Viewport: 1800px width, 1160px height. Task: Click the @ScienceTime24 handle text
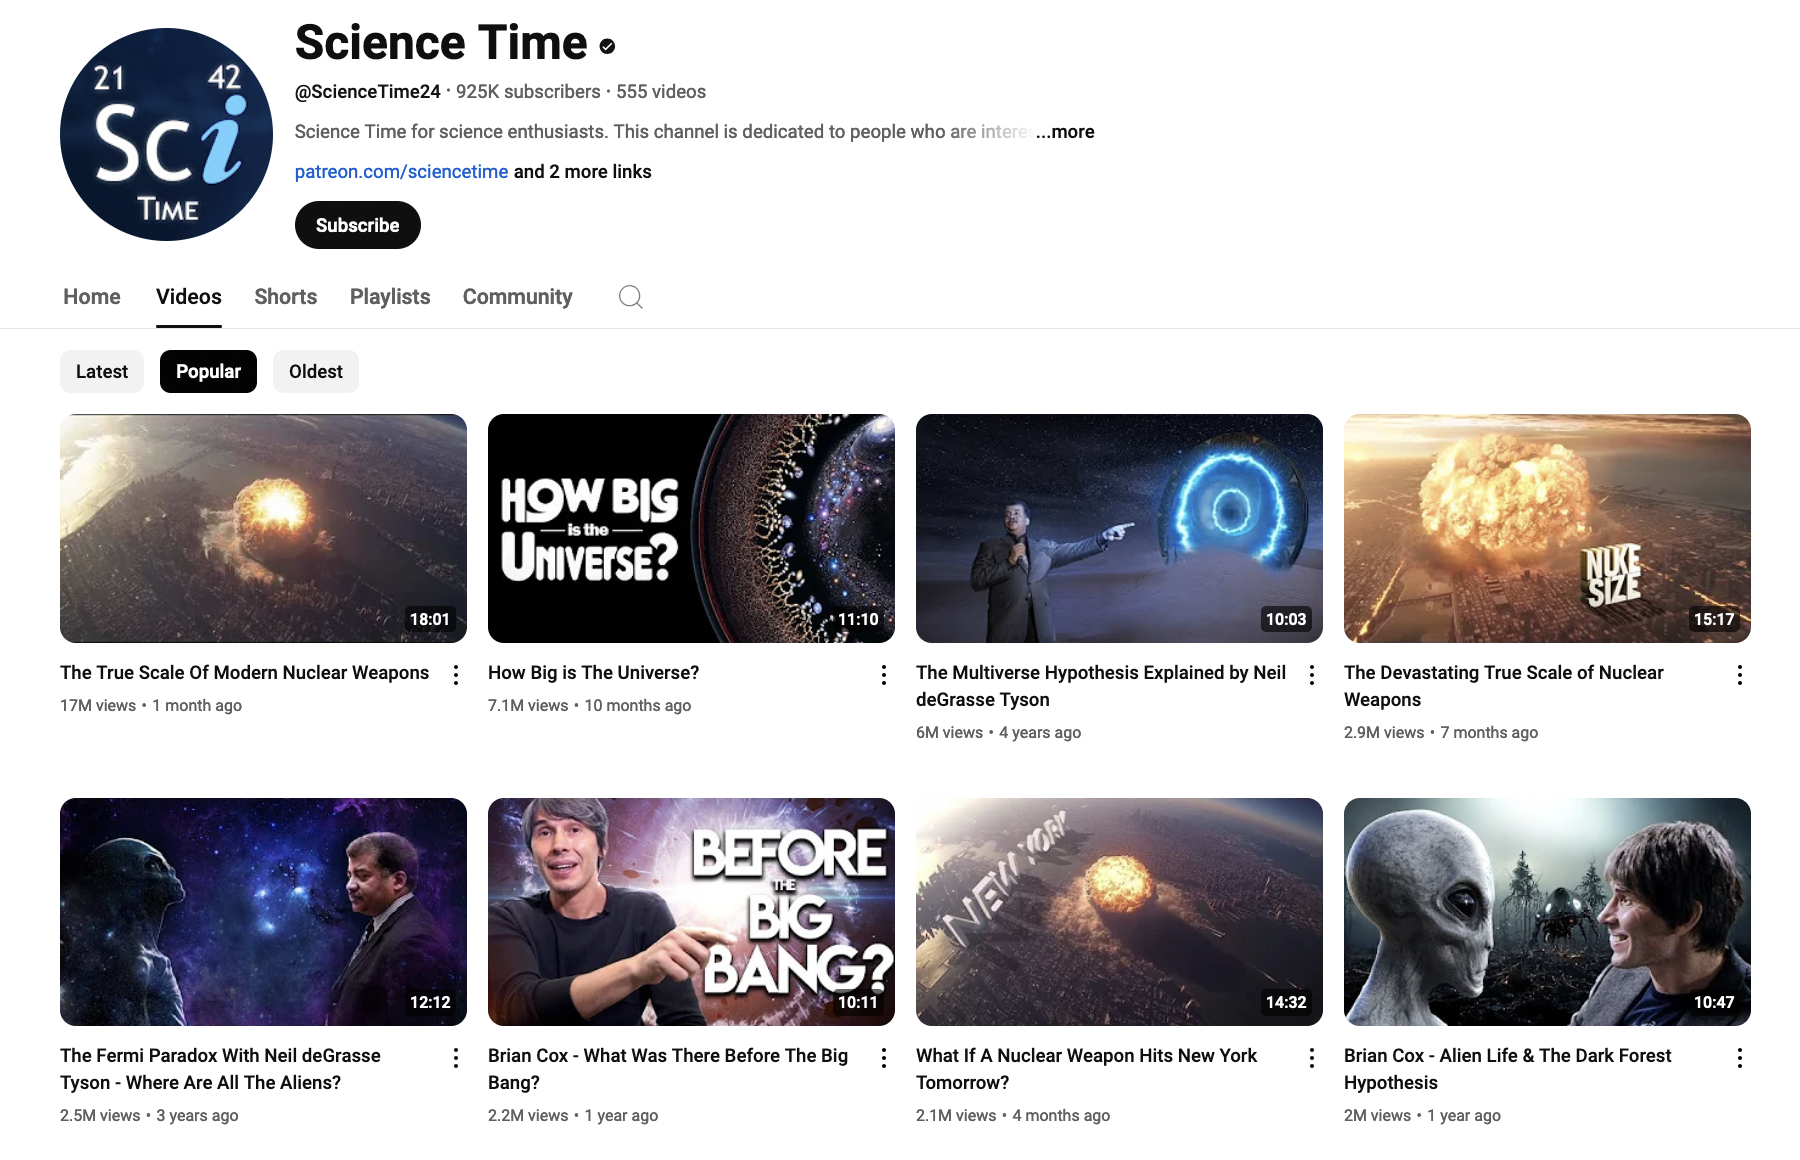click(x=368, y=92)
